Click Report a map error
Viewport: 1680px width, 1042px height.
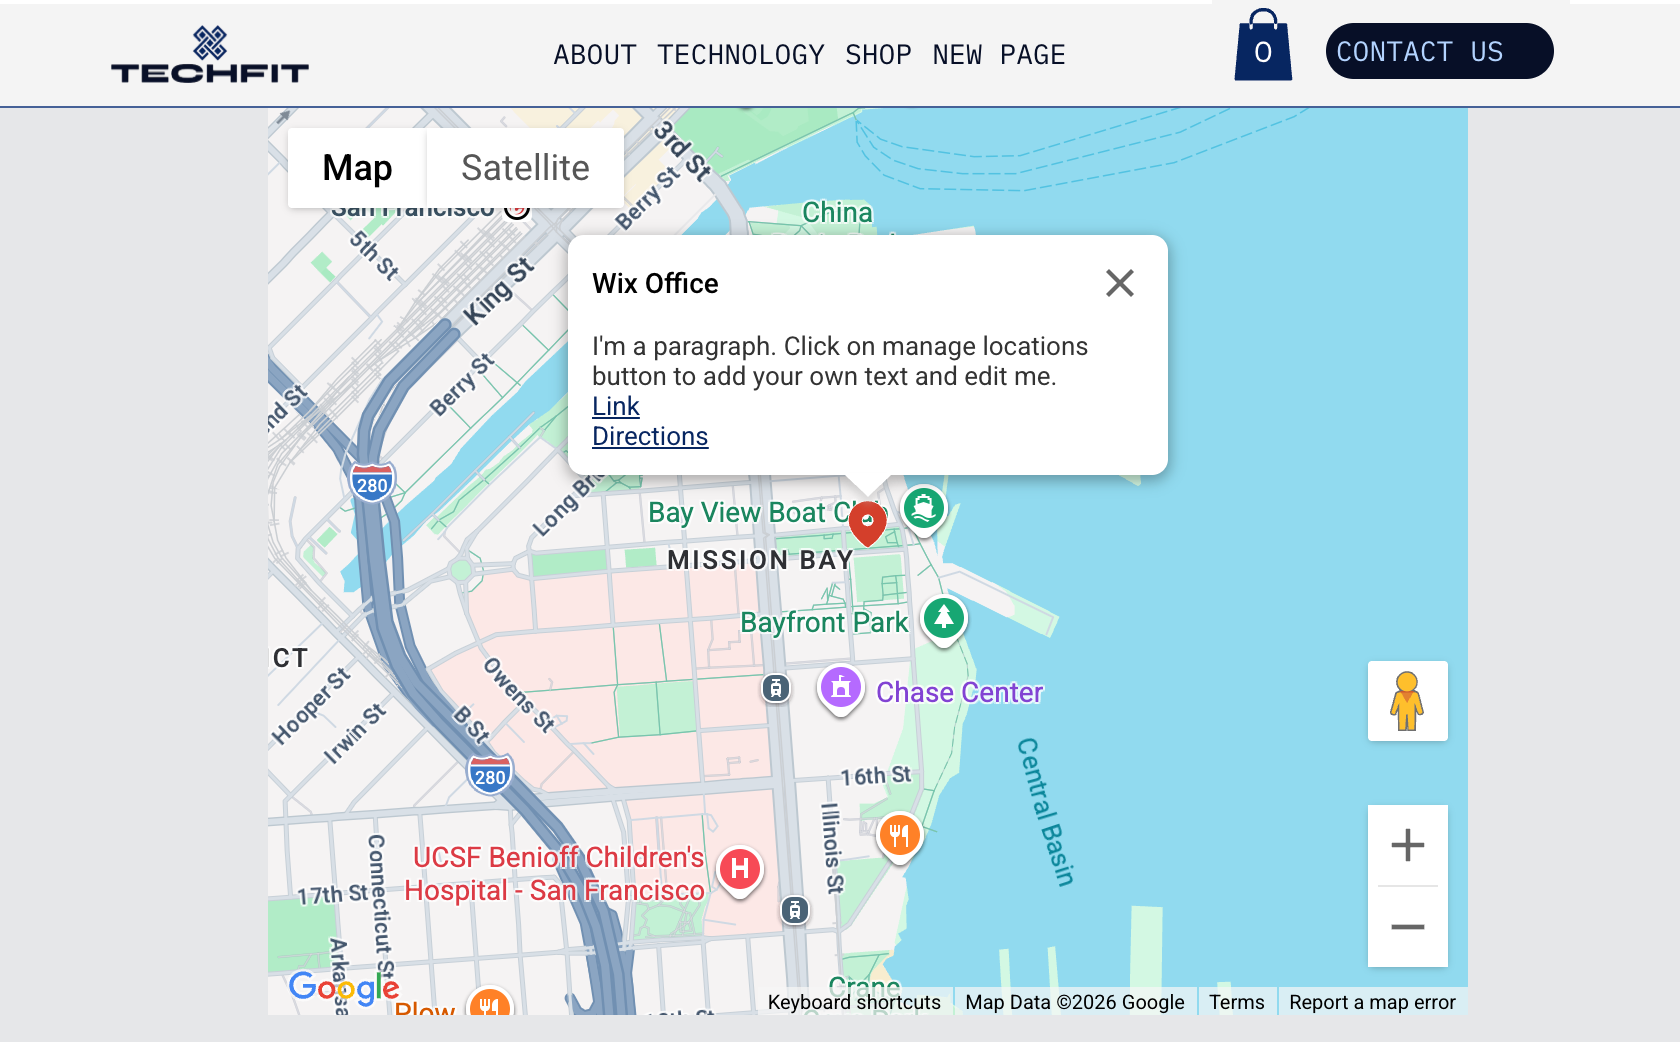tap(1372, 1001)
